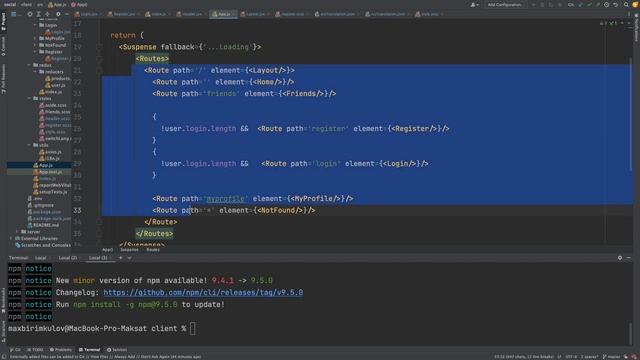
Task: Open terminal tabs dropdown arrow
Action: [x=129, y=258]
